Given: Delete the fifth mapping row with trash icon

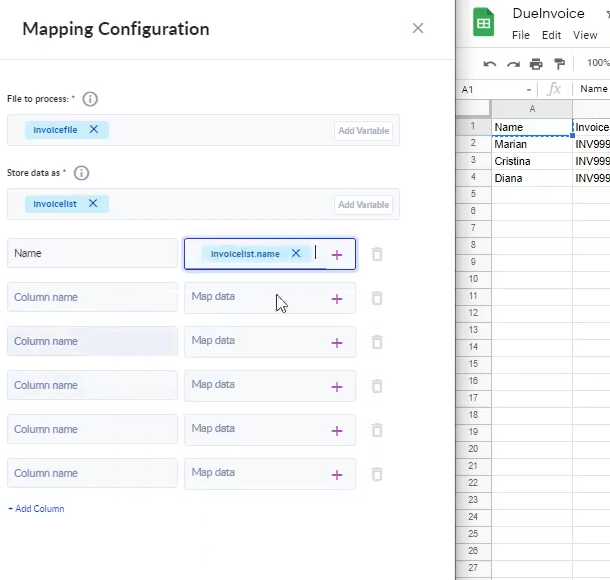Looking at the screenshot, I should (377, 430).
